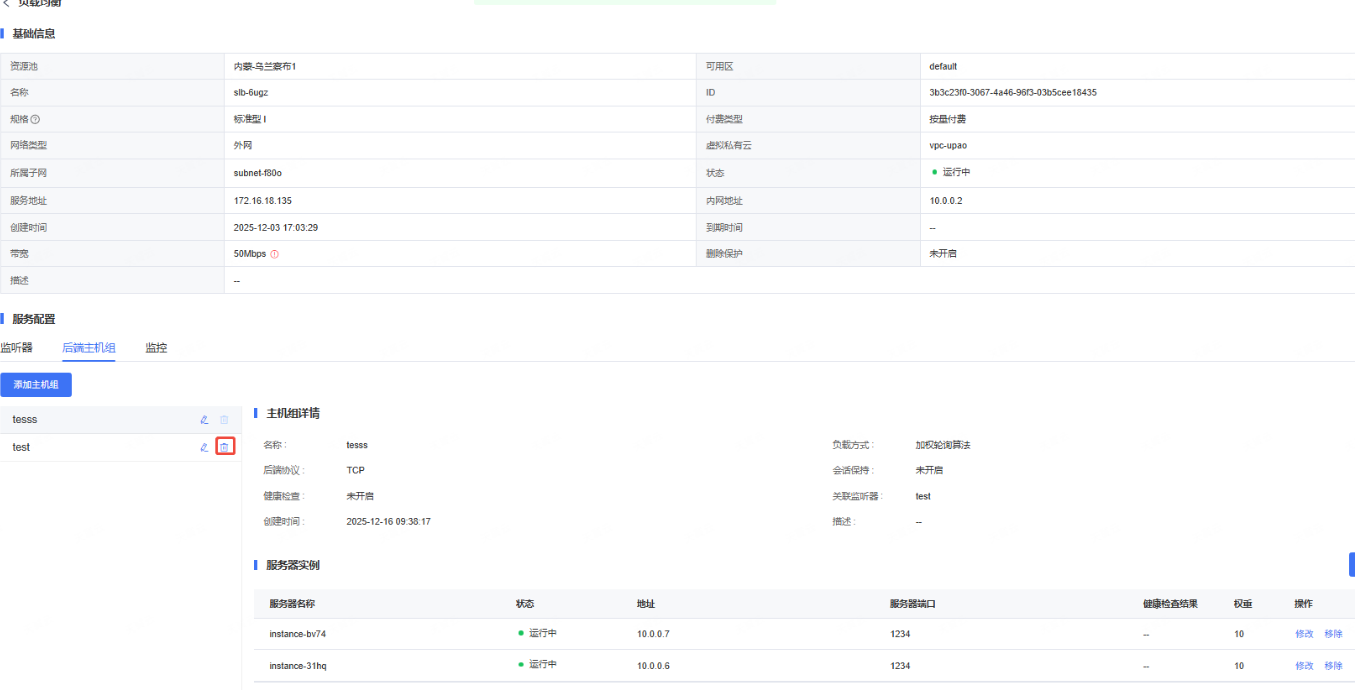Click the load balancer name slb-6ugz
1355x699 pixels.
point(251,92)
